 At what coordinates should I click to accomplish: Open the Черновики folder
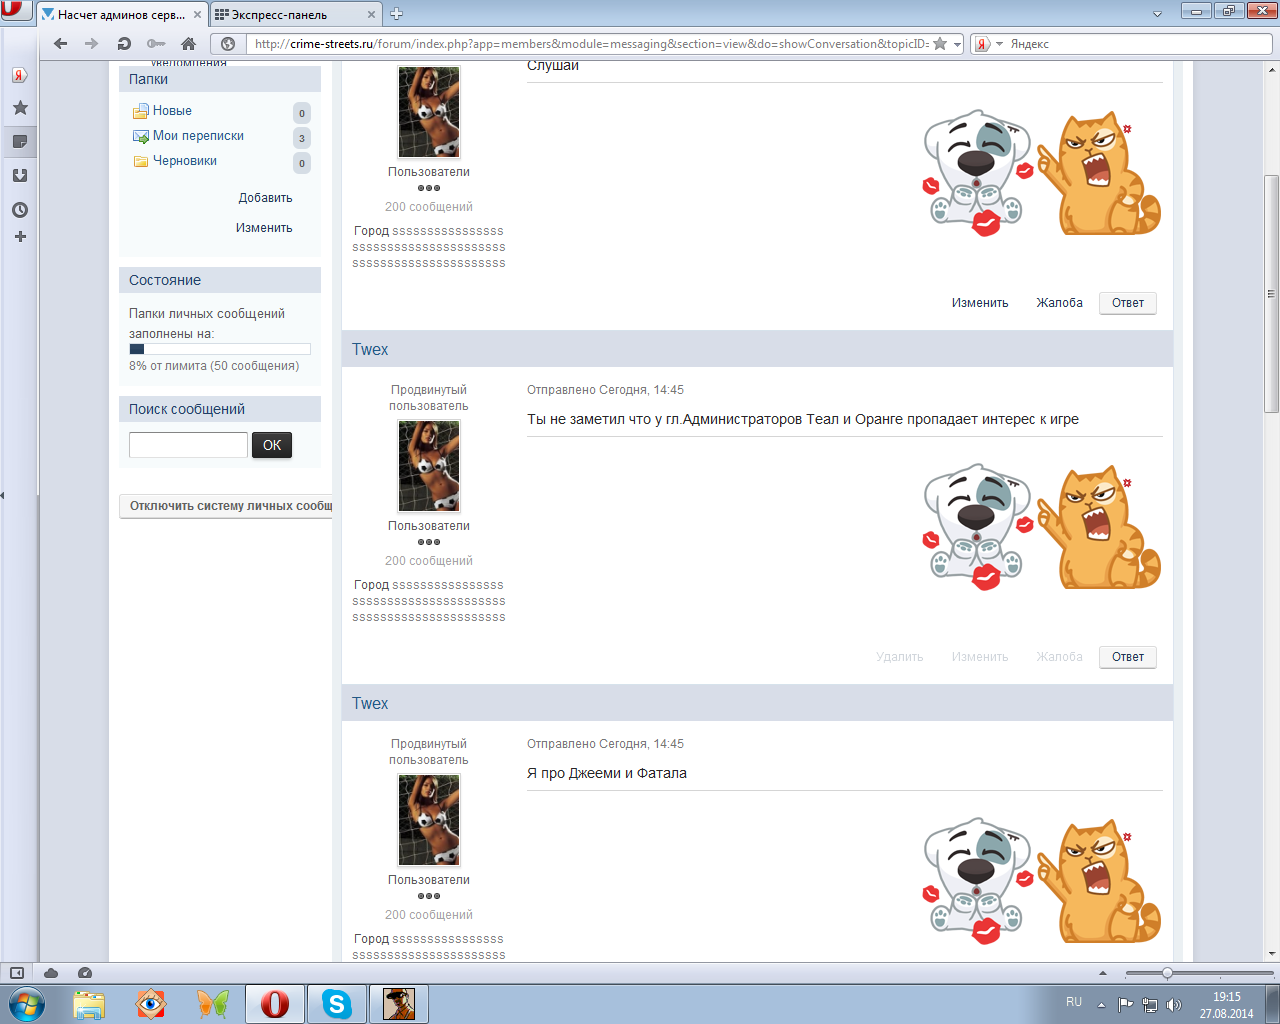pyautogui.click(x=185, y=161)
